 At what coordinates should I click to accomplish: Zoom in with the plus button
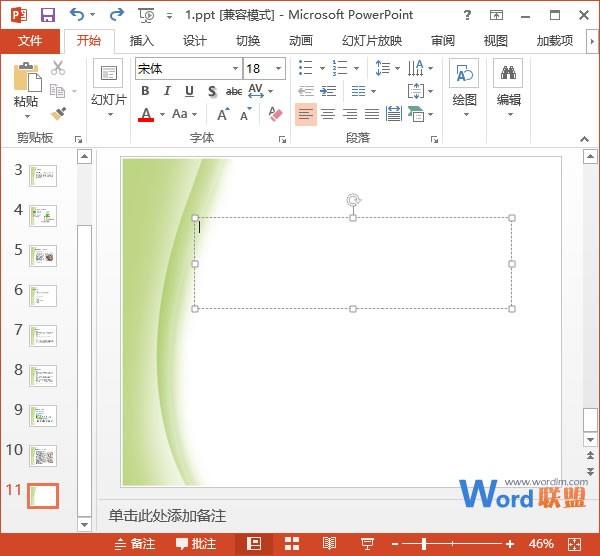coord(510,544)
